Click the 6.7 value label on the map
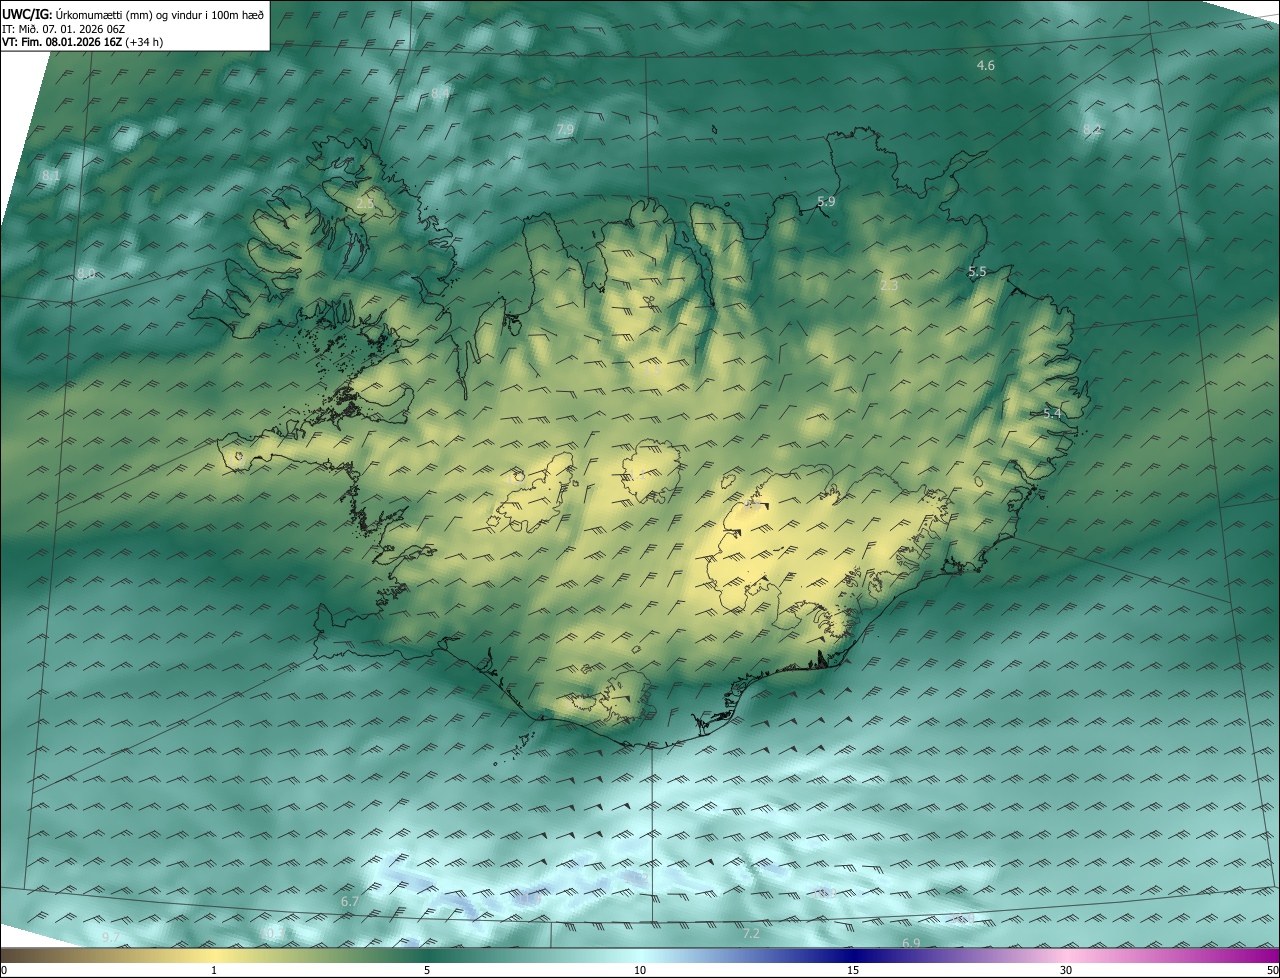This screenshot has height=978, width=1280. pyautogui.click(x=349, y=902)
